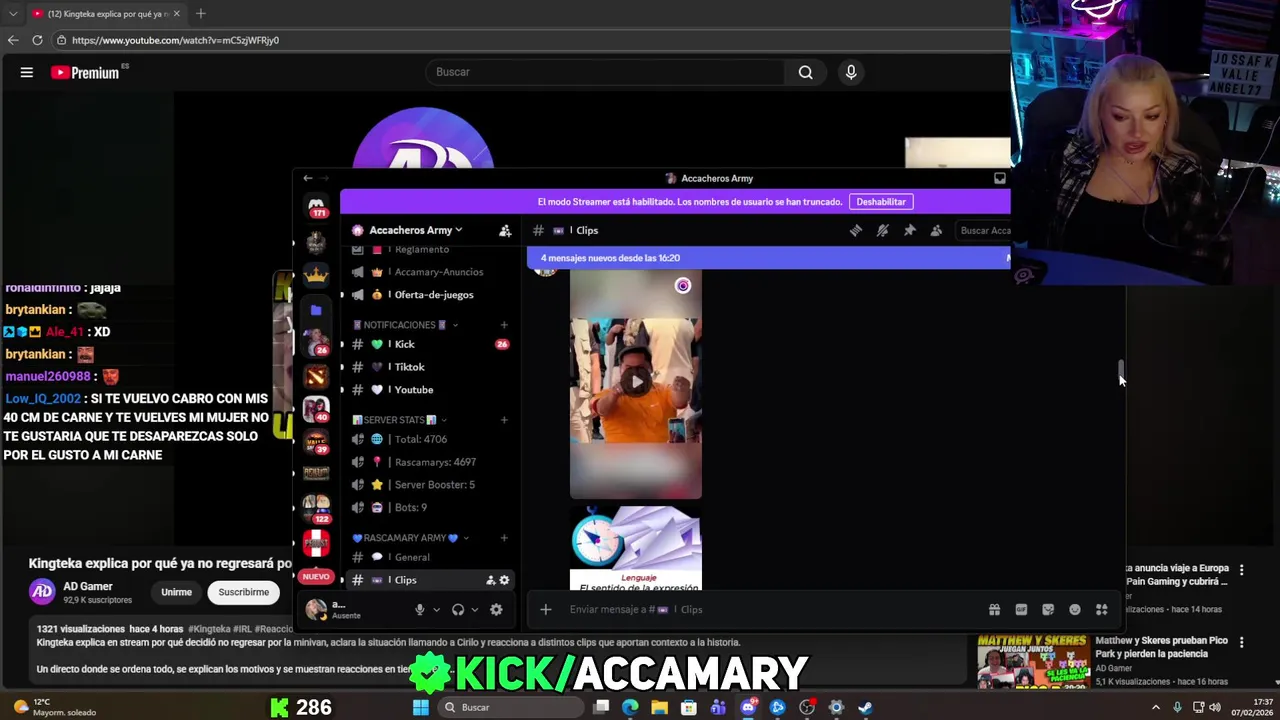Image resolution: width=1280 pixels, height=720 pixels.
Task: Open options menu for Matthew y Skeres video
Action: tap(1242, 642)
